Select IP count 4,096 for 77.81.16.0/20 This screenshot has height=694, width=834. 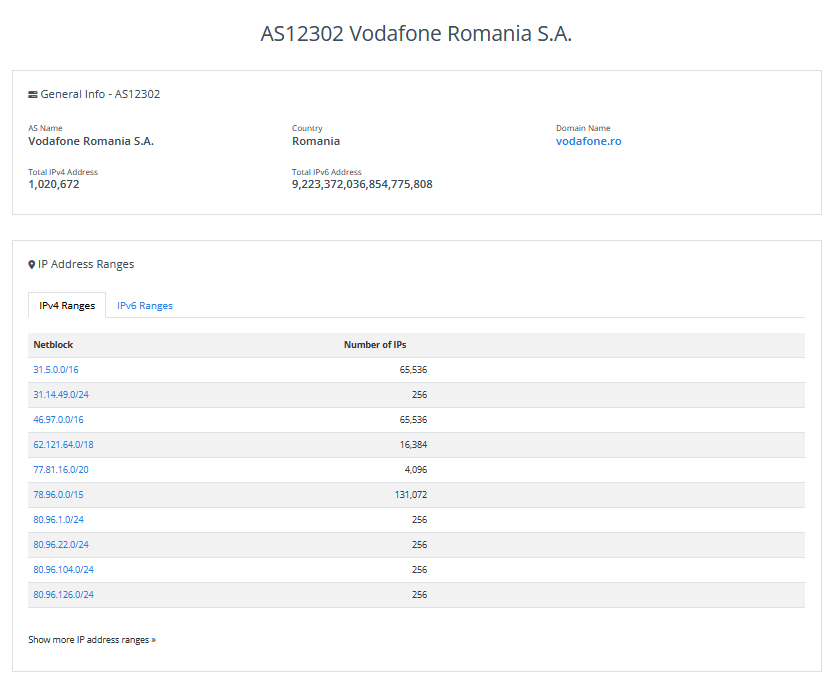416,470
